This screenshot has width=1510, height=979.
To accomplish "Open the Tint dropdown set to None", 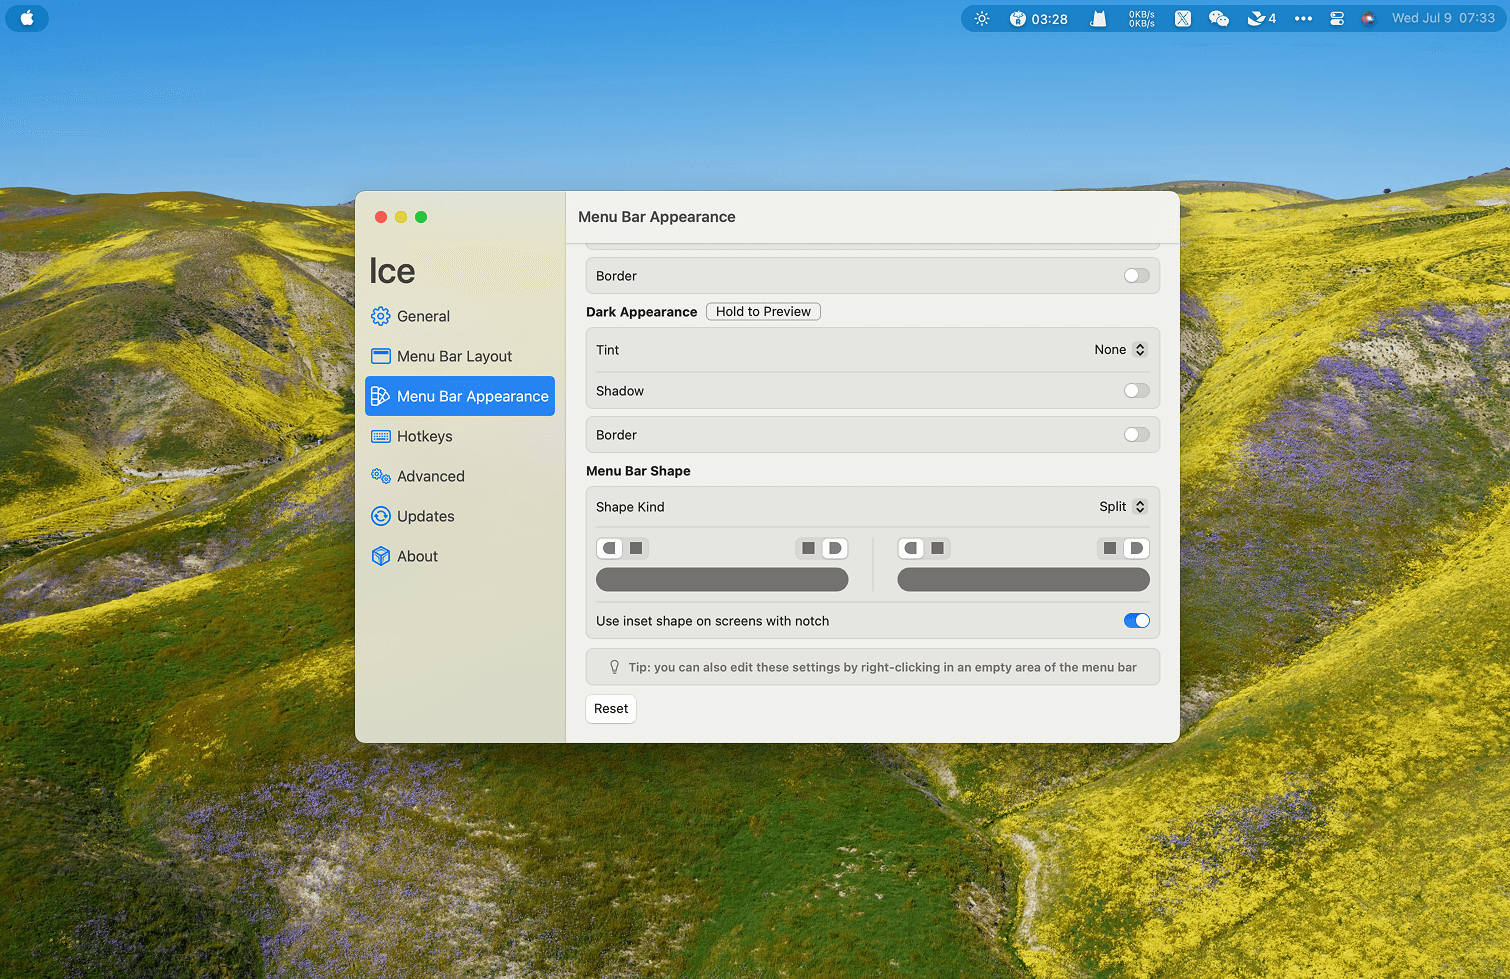I will [1119, 349].
